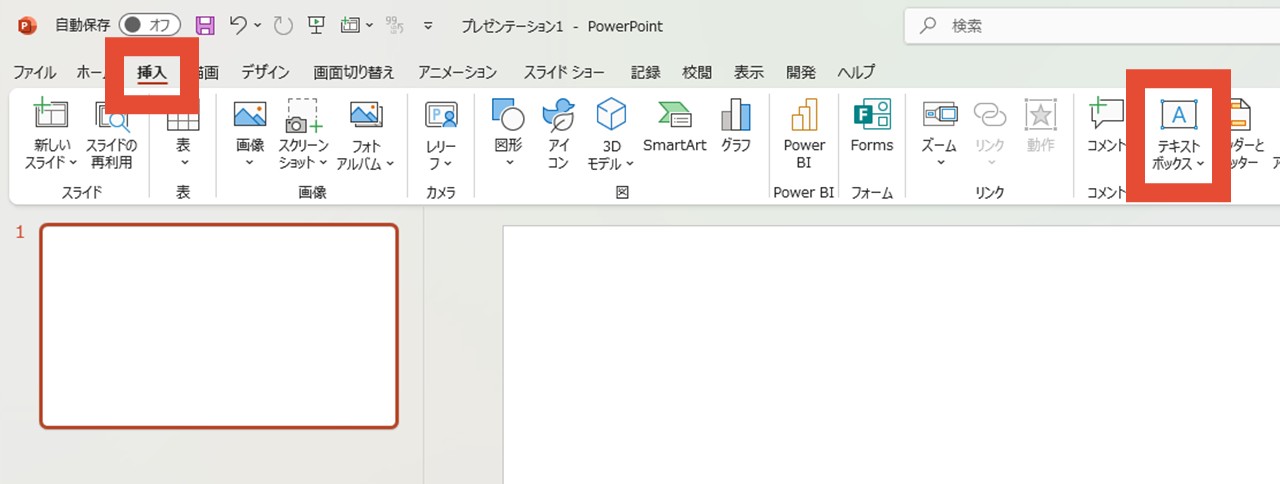Open the Undo history dropdown arrow
The width and height of the screenshot is (1280, 484).
pyautogui.click(x=258, y=25)
